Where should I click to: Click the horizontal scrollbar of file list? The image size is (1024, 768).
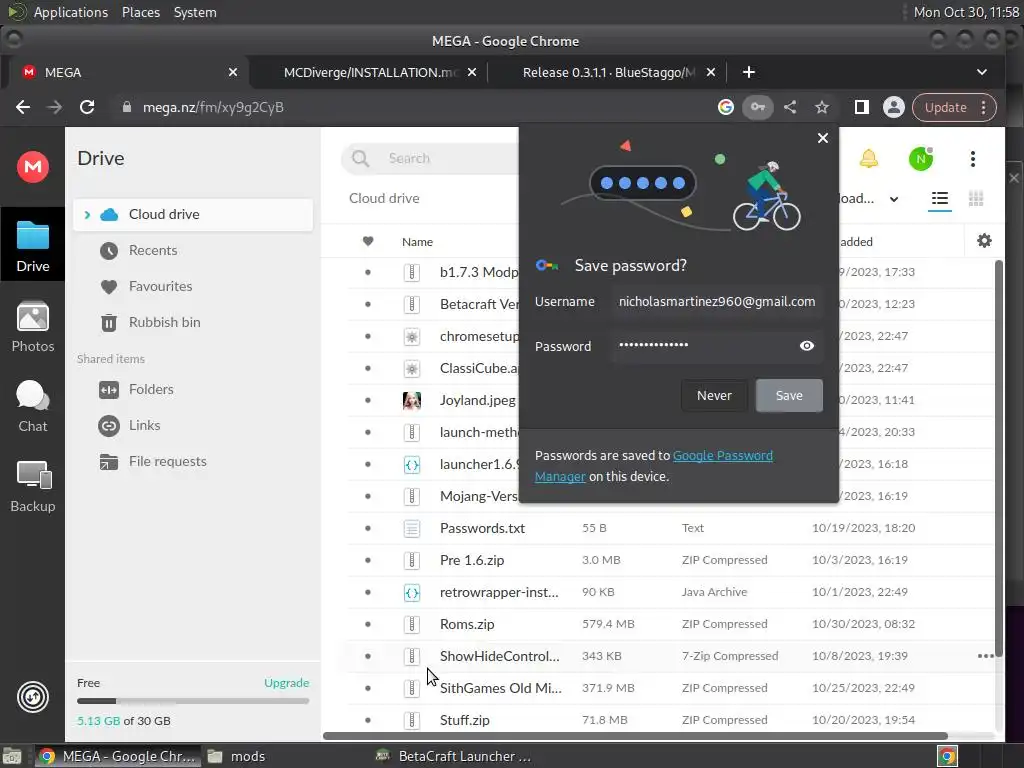[635, 736]
